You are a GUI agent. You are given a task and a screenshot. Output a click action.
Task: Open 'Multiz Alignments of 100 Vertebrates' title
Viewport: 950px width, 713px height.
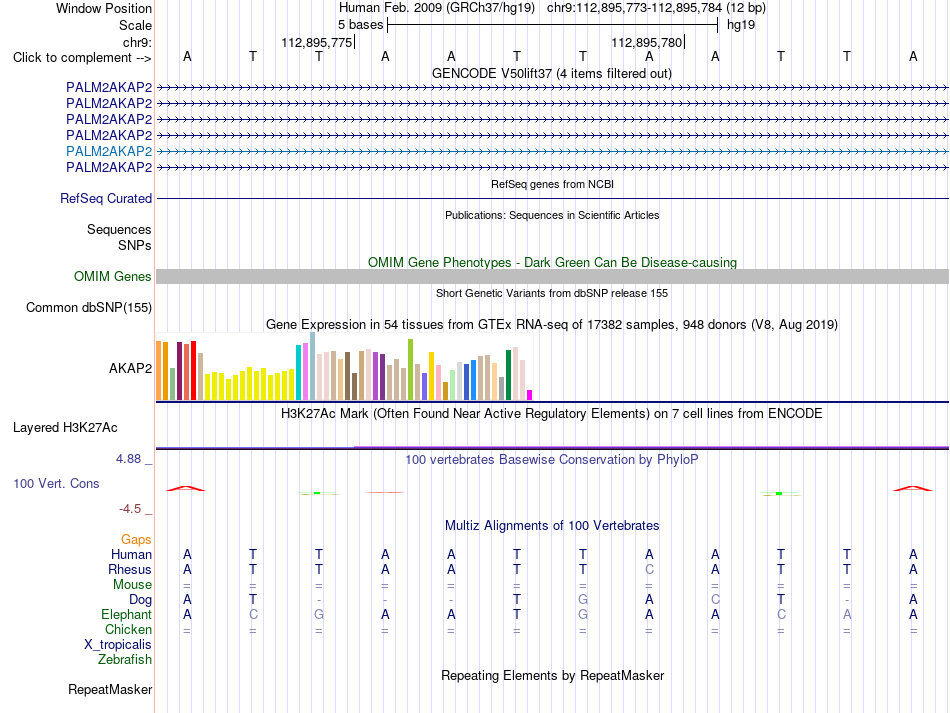pyautogui.click(x=552, y=526)
